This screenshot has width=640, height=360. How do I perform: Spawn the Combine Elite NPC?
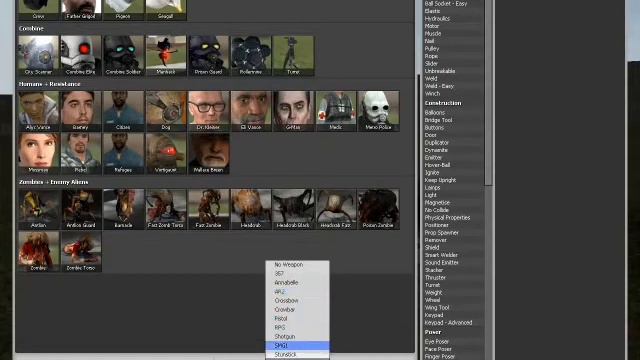pyautogui.click(x=81, y=56)
